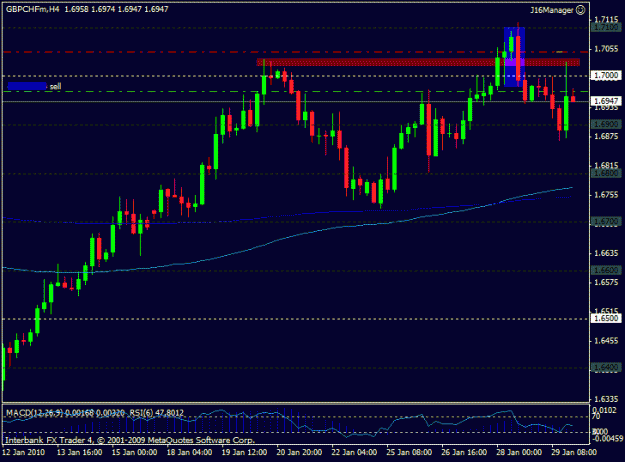Click the green dash-dot horizontal line
The image size is (625, 462).
click(x=295, y=92)
